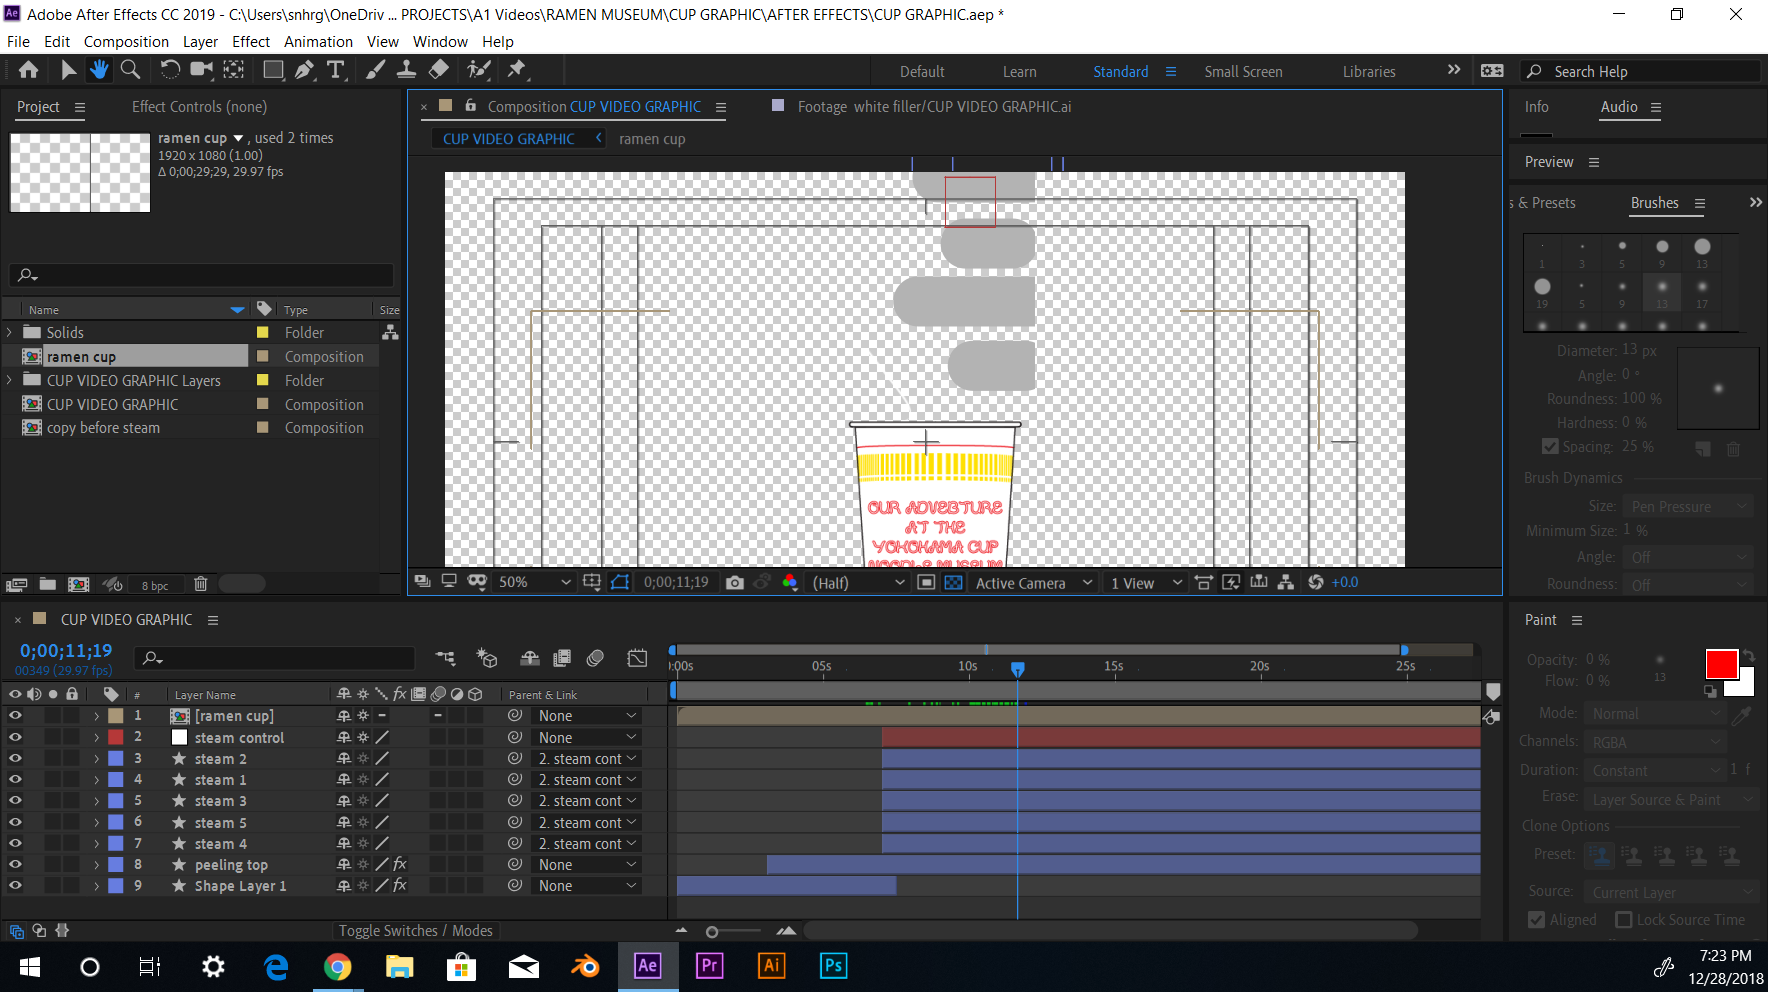1768x992 pixels.
Task: Click the ramen cup breadcrumb in viewer
Action: [x=652, y=139]
